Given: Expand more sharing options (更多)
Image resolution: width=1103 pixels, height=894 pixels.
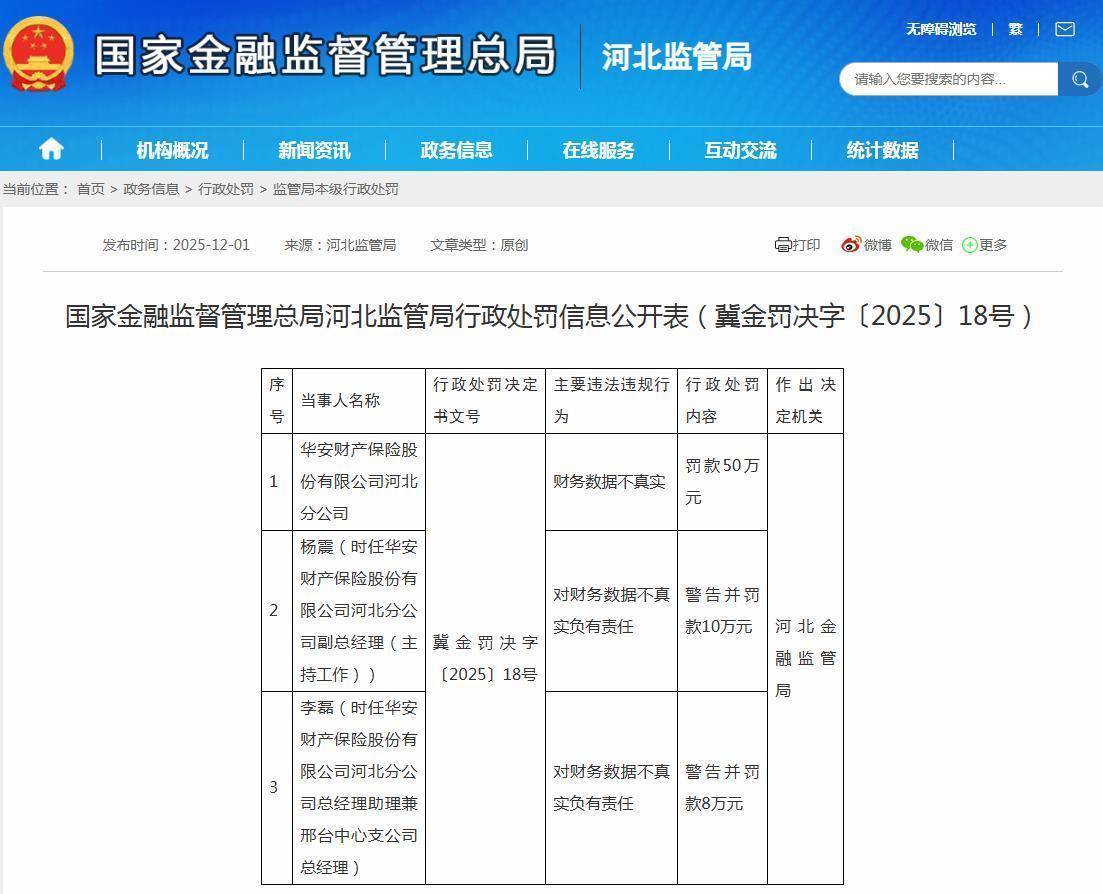Looking at the screenshot, I should (x=984, y=245).
